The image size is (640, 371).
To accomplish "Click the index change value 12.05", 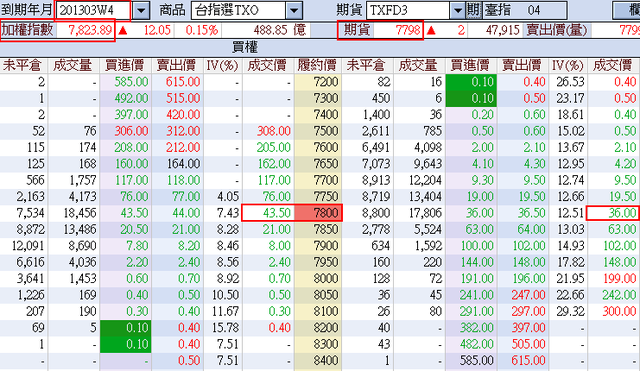I will click(x=157, y=30).
